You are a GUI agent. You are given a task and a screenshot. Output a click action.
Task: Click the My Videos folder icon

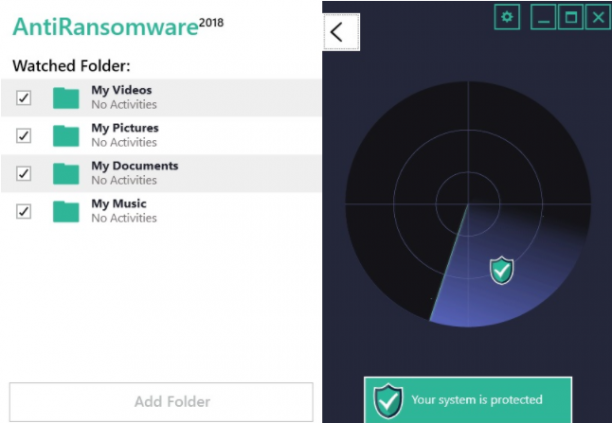[x=66, y=98]
